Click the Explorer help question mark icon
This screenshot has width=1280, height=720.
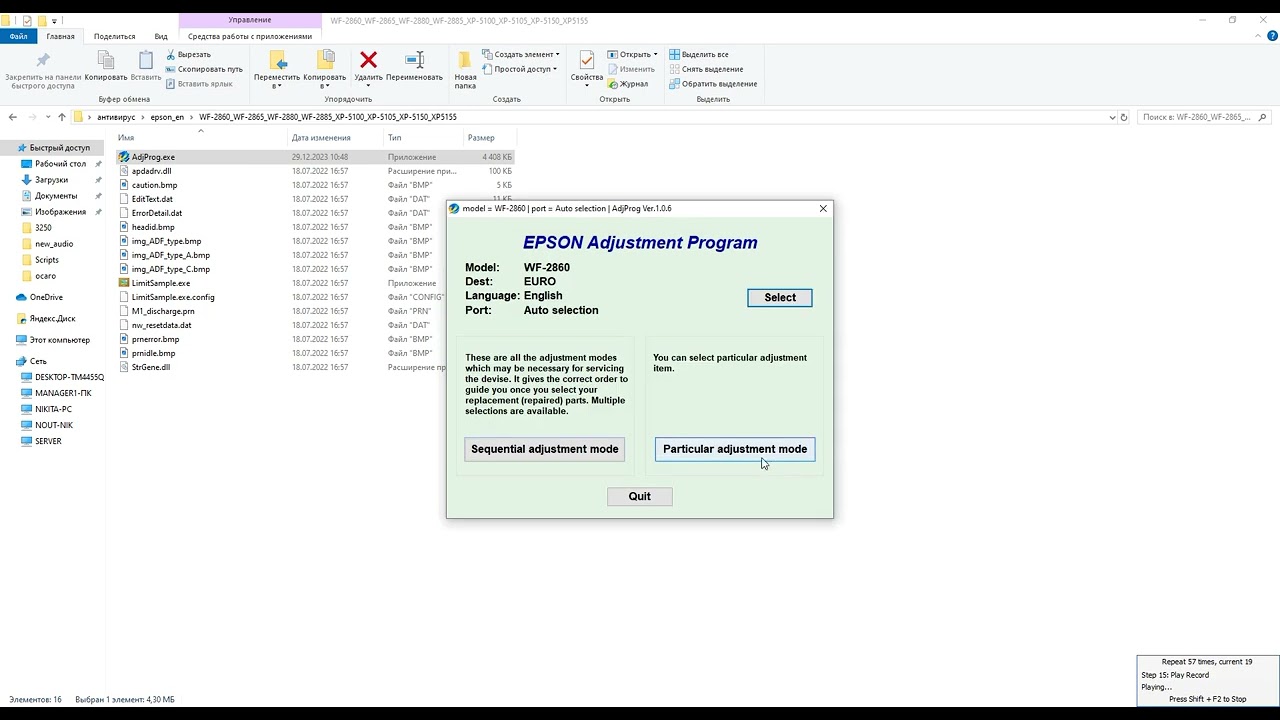pos(1272,36)
